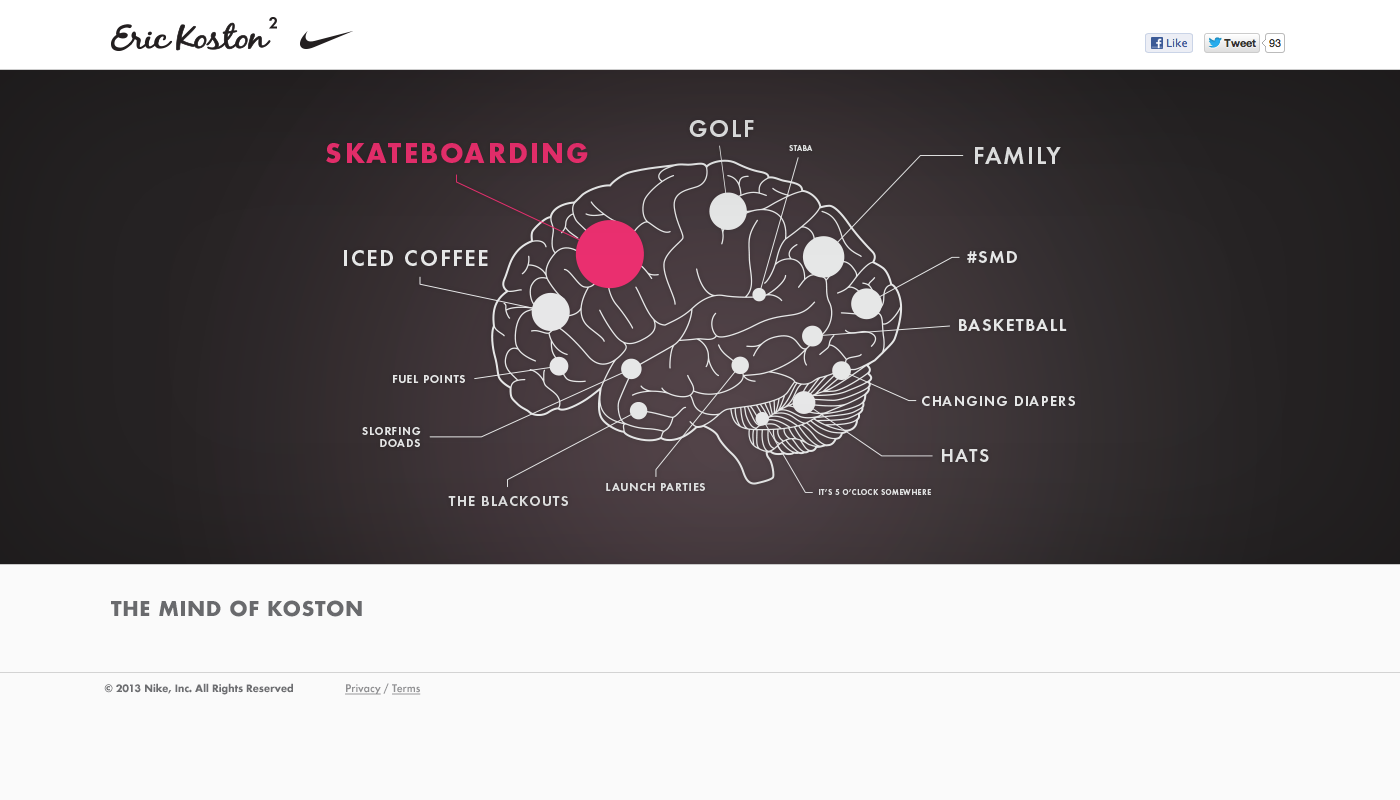Select the #SMD label

click(x=992, y=258)
